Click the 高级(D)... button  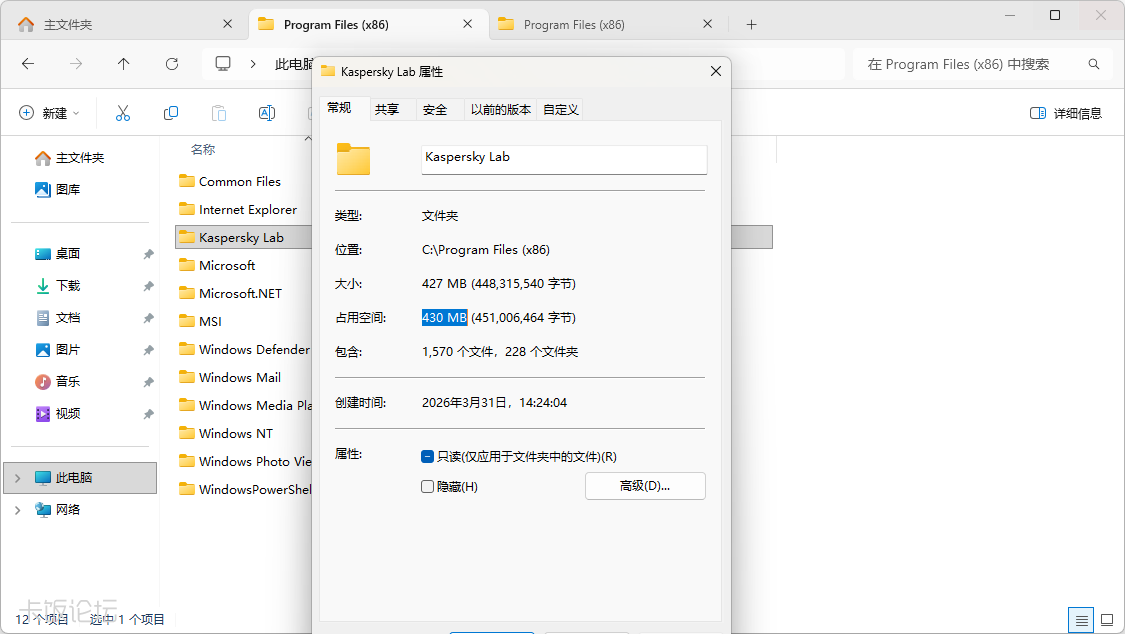(x=645, y=486)
